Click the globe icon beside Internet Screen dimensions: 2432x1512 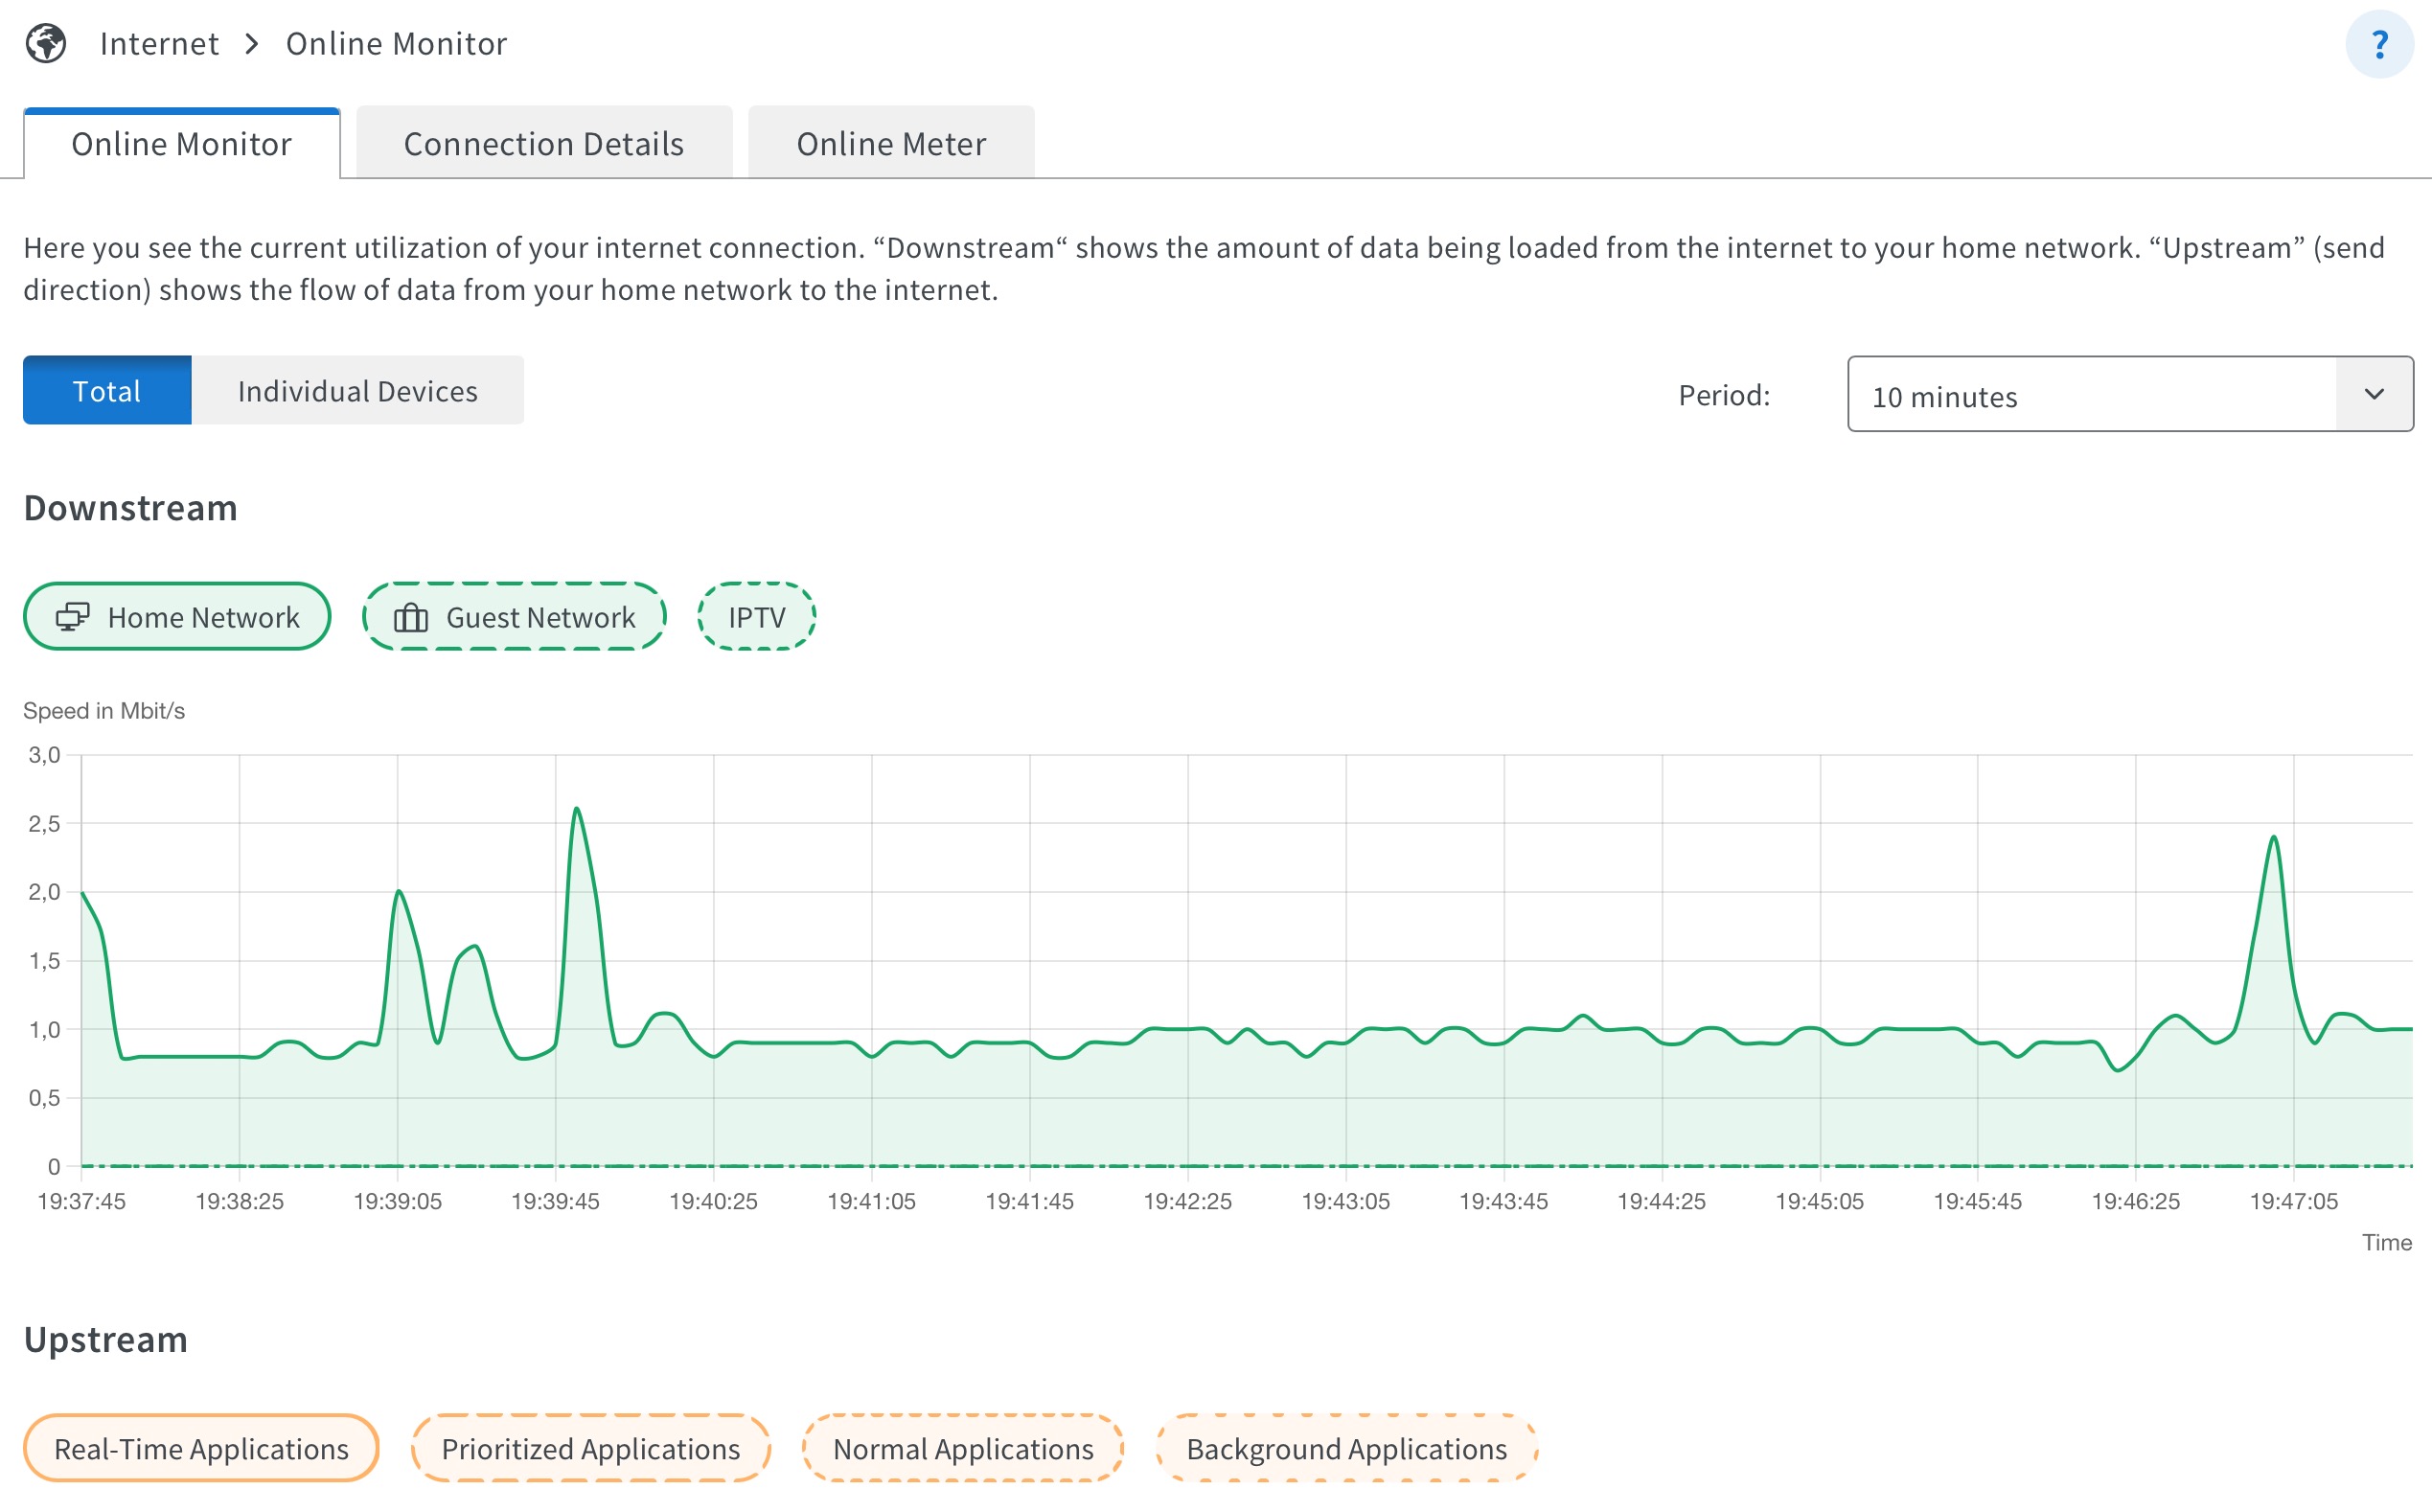(x=46, y=44)
